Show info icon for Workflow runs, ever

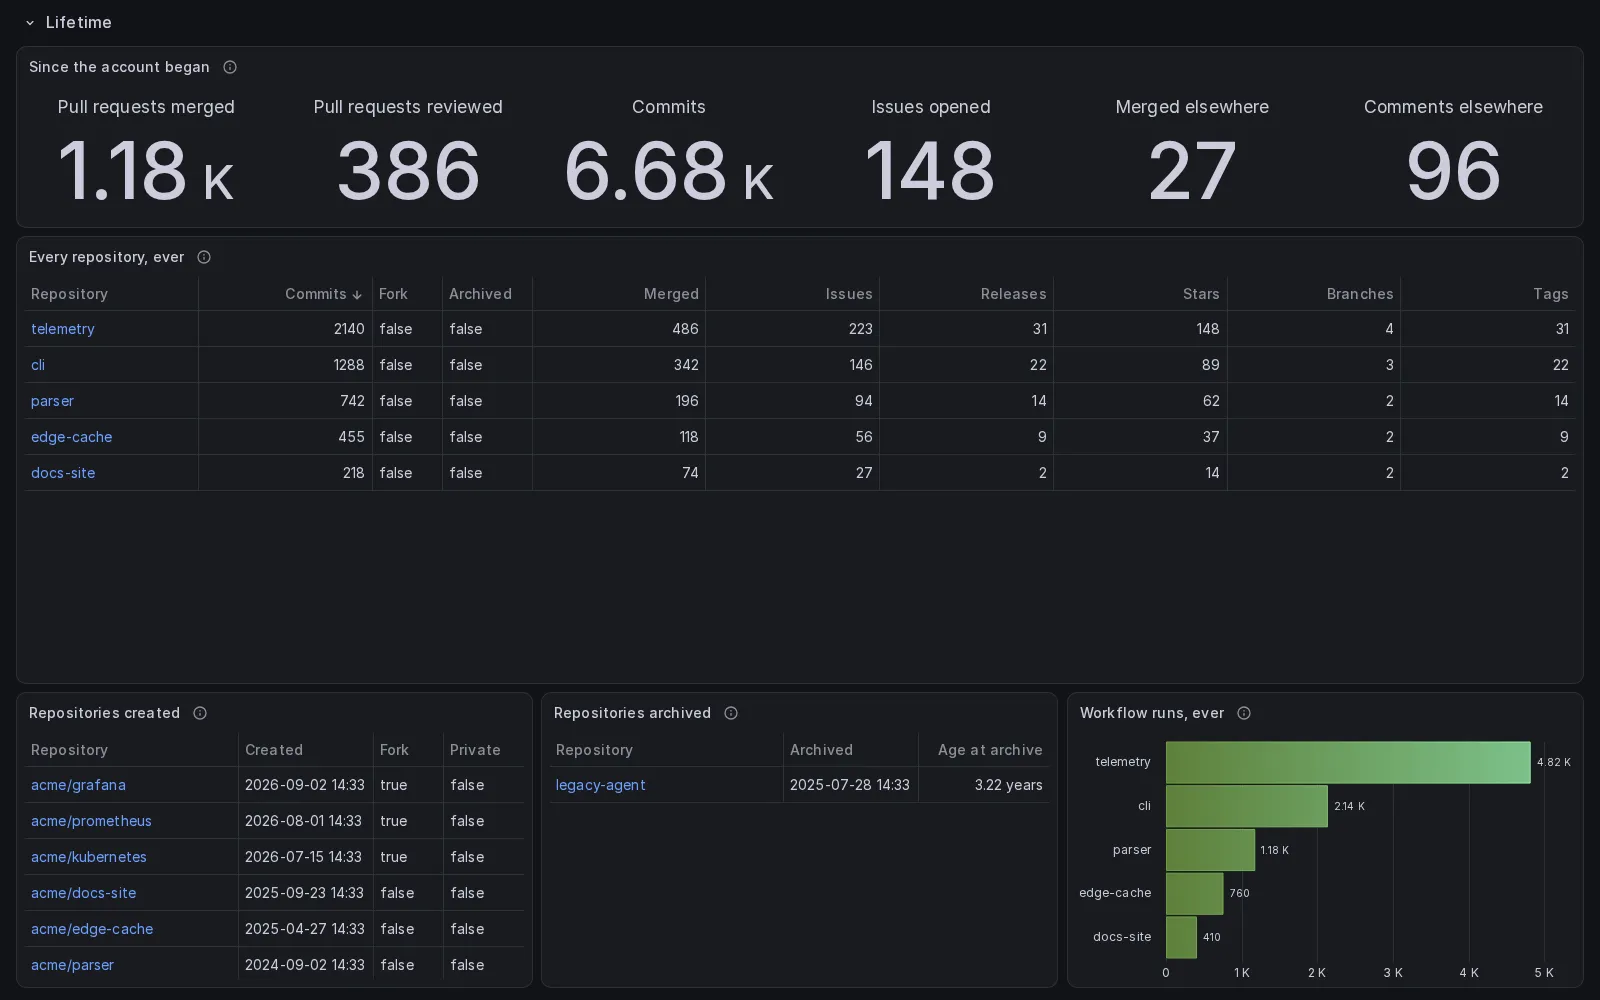pyautogui.click(x=1244, y=713)
